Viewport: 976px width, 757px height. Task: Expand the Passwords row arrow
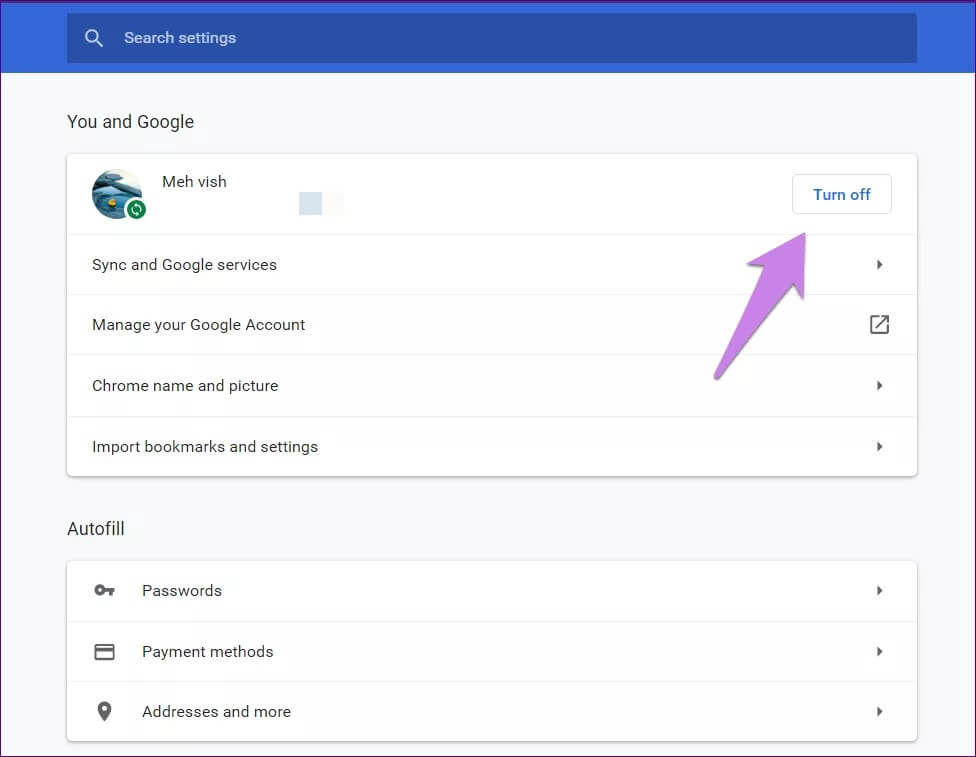pos(879,591)
